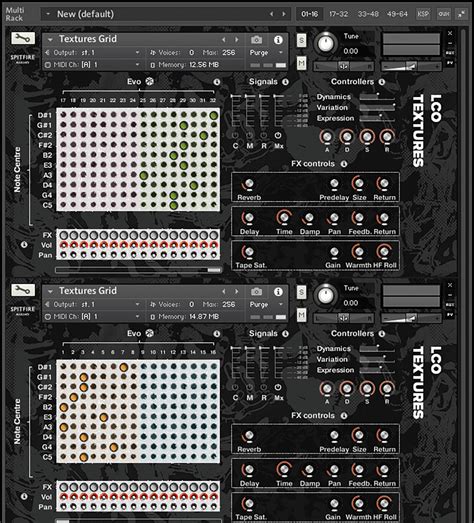The image size is (474, 523).
Task: Select next multi arrow next to New (default)
Action: [x=284, y=14]
